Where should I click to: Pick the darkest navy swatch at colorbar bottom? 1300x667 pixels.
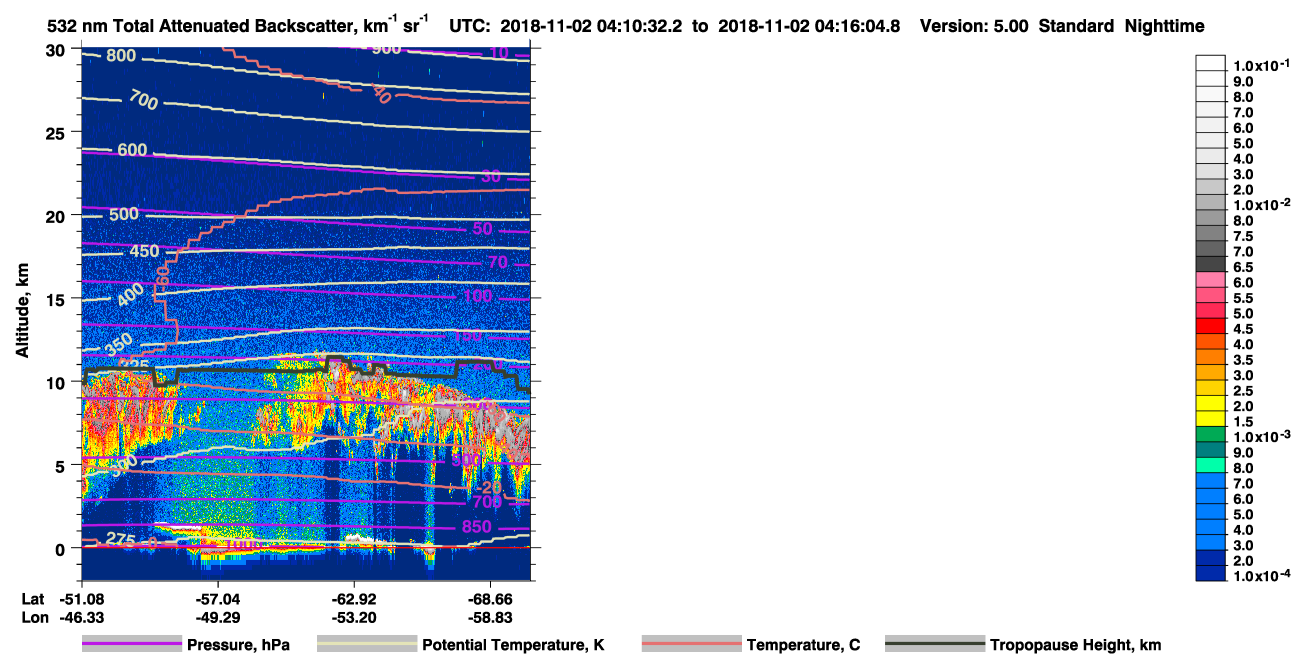(x=1211, y=573)
